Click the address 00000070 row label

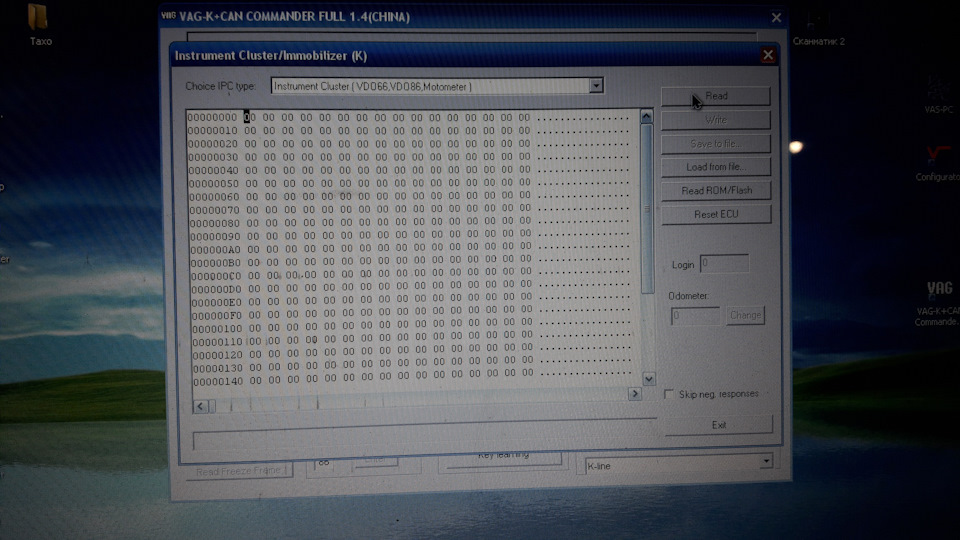click(214, 210)
